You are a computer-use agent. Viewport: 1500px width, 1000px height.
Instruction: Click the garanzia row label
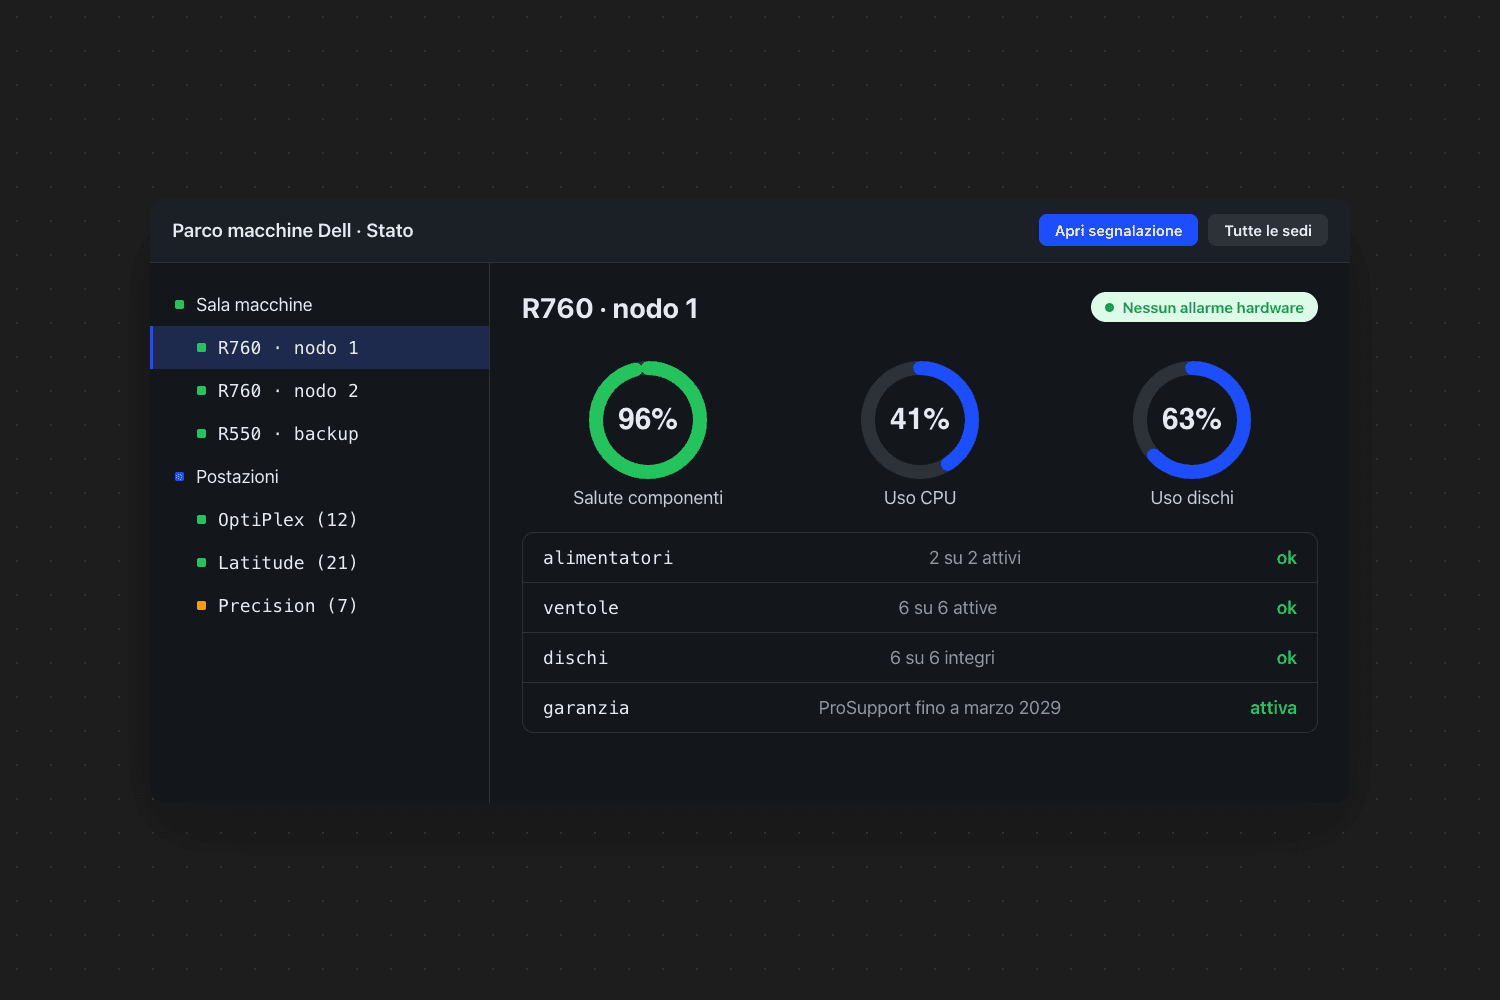[x=586, y=708]
